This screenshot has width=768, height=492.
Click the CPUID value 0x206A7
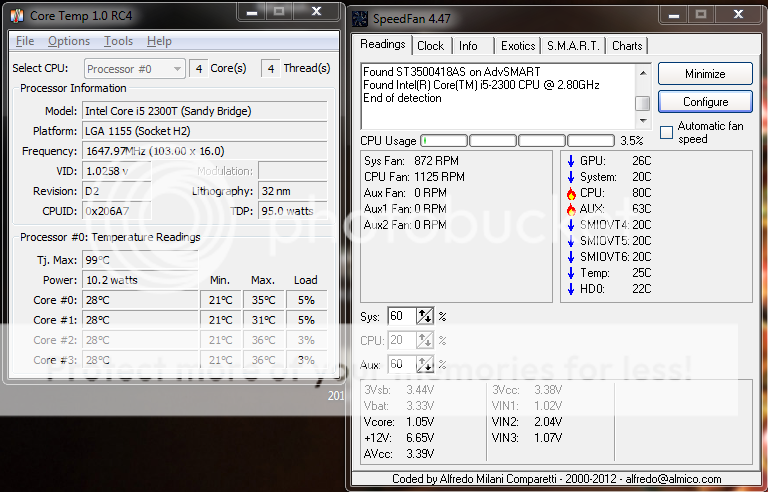[117, 211]
